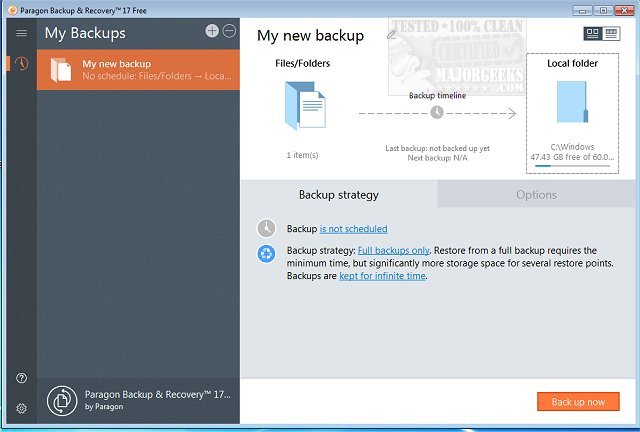
Task: Switch to list view layout icon
Action: coord(611,33)
